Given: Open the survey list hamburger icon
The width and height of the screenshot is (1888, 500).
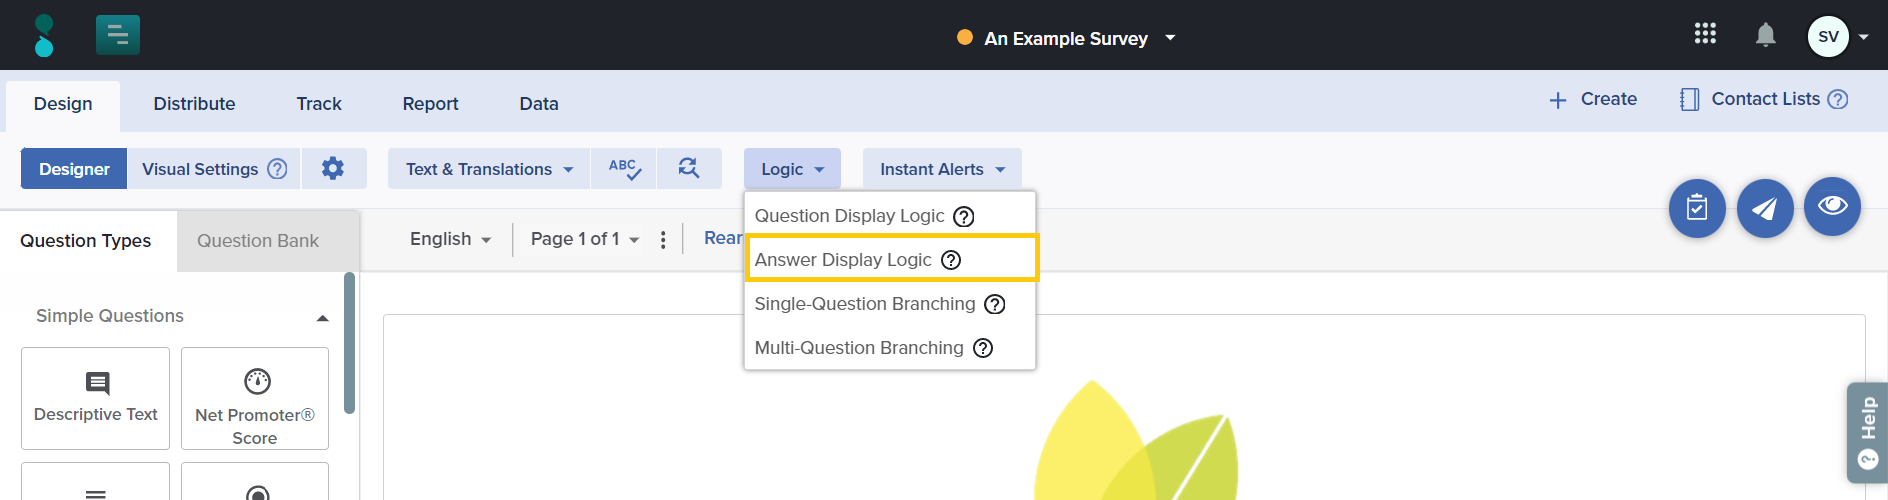Looking at the screenshot, I should pyautogui.click(x=118, y=36).
